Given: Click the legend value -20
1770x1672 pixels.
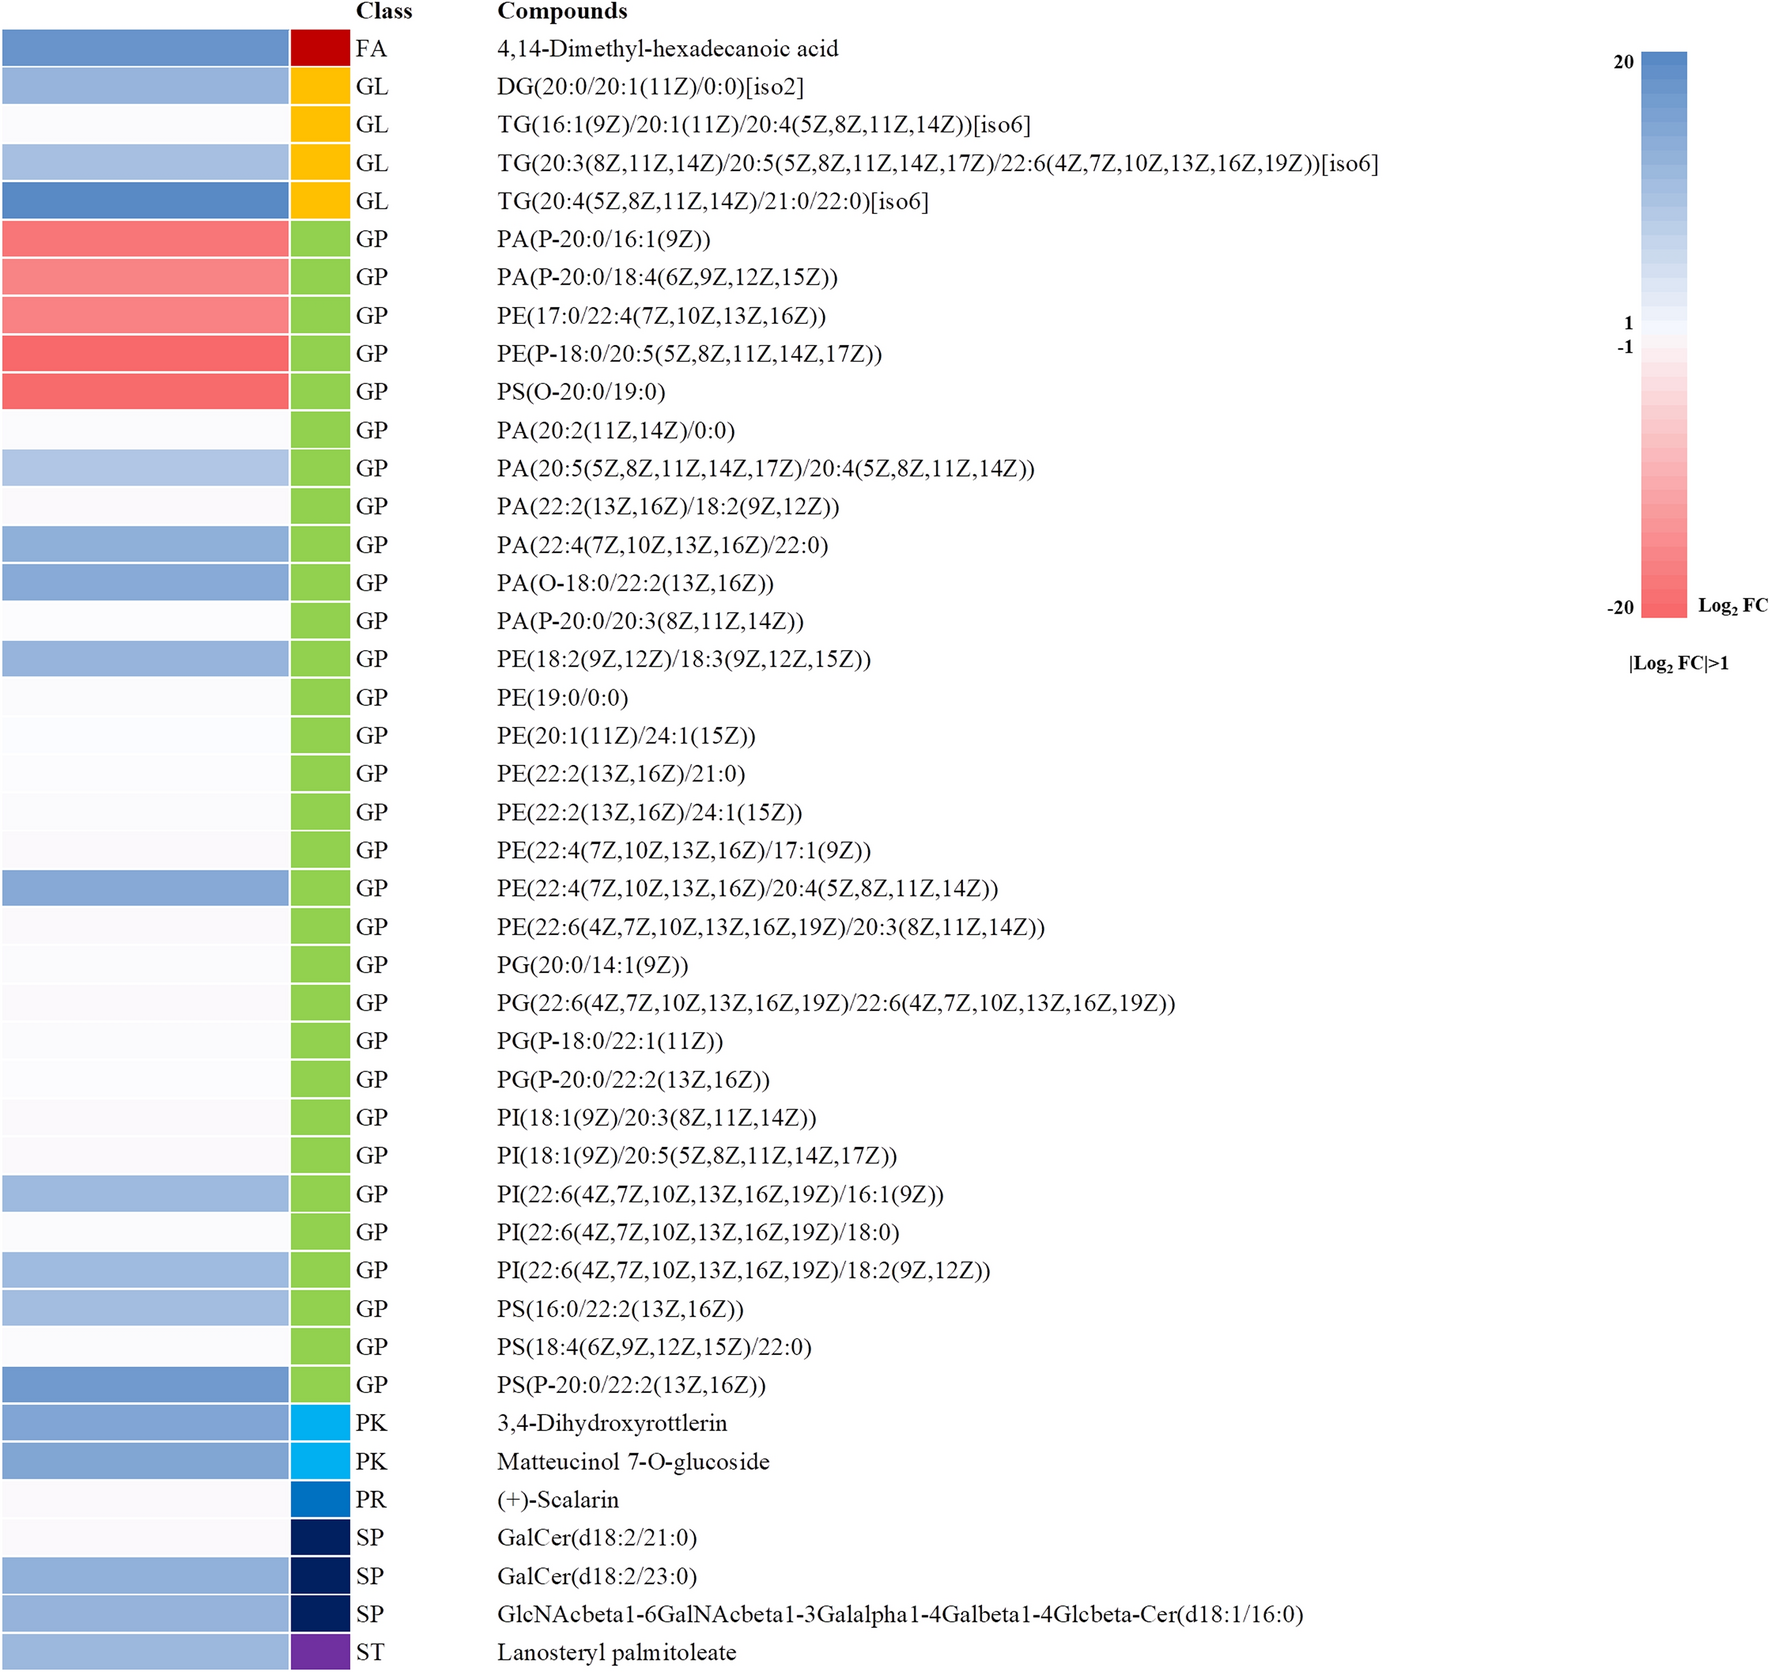Looking at the screenshot, I should (1620, 608).
